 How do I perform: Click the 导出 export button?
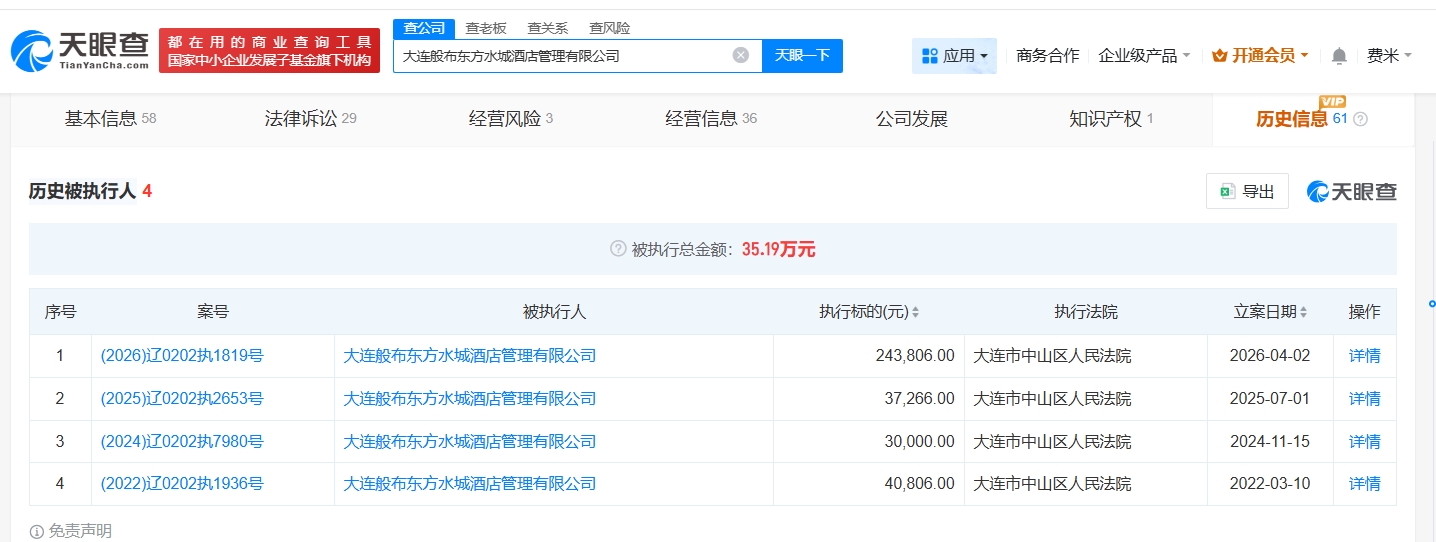(1247, 192)
